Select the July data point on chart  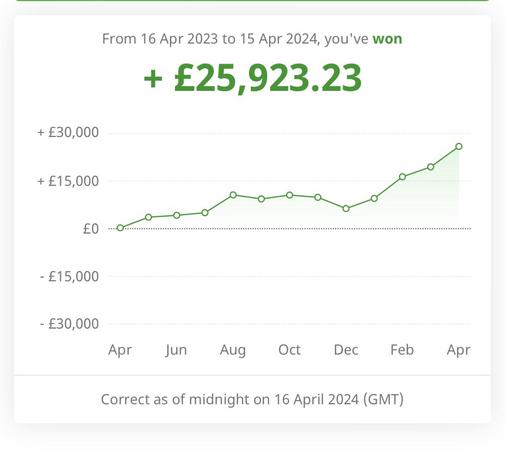205,213
